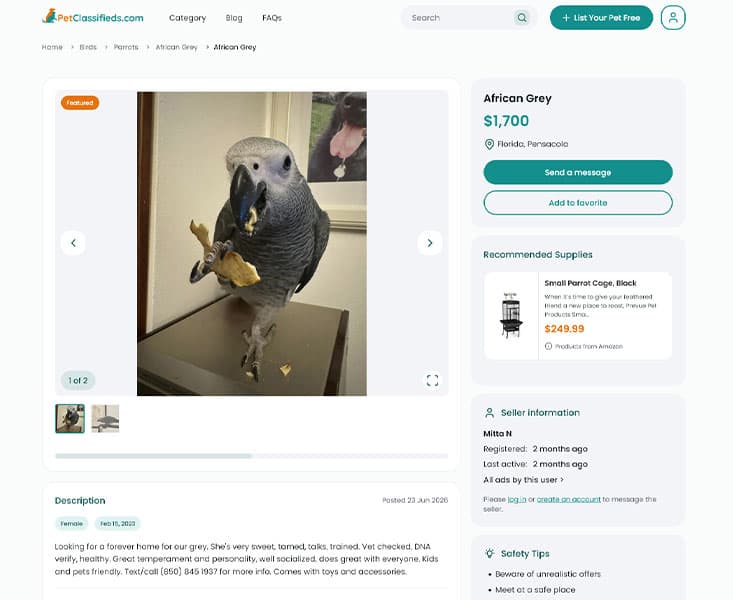Go to the FAQs page
Screen dimensions: 733x600
272,18
